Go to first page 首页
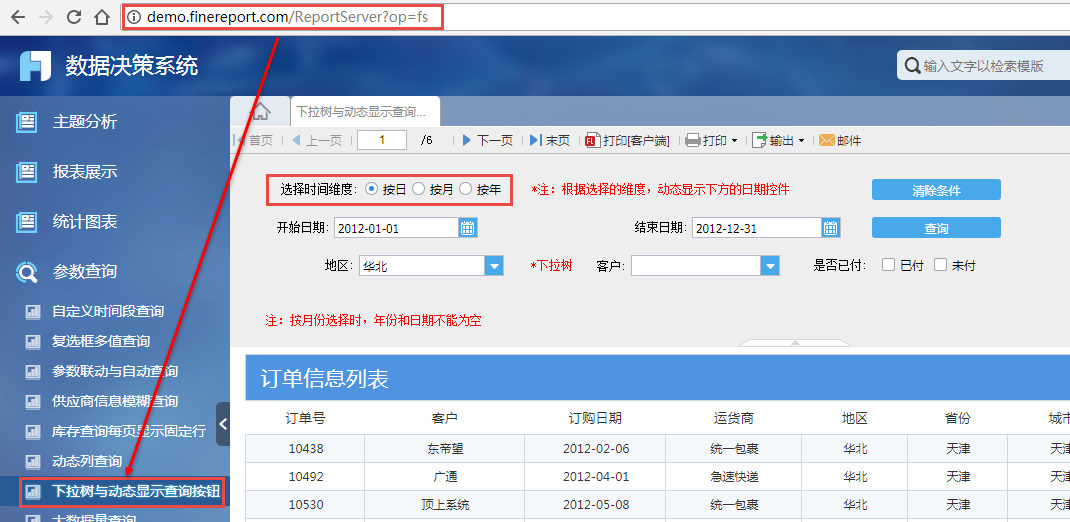This screenshot has width=1070, height=522. point(253,141)
